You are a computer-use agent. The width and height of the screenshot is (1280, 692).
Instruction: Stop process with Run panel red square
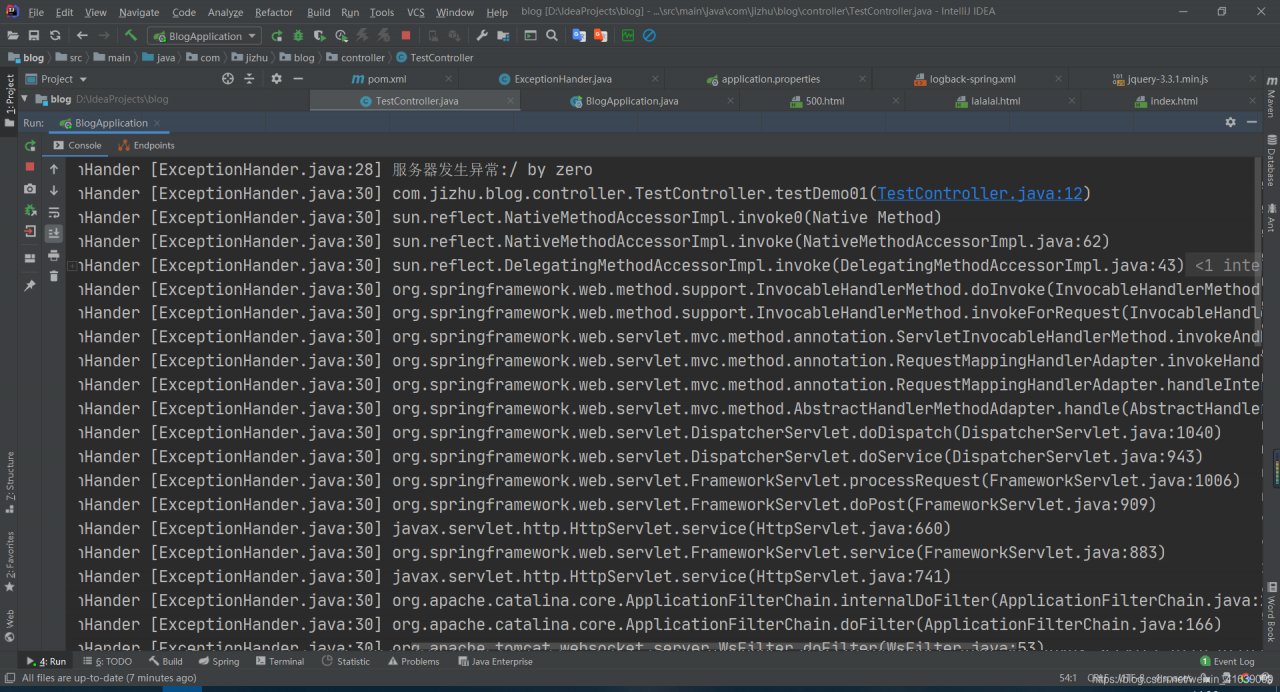coord(30,167)
